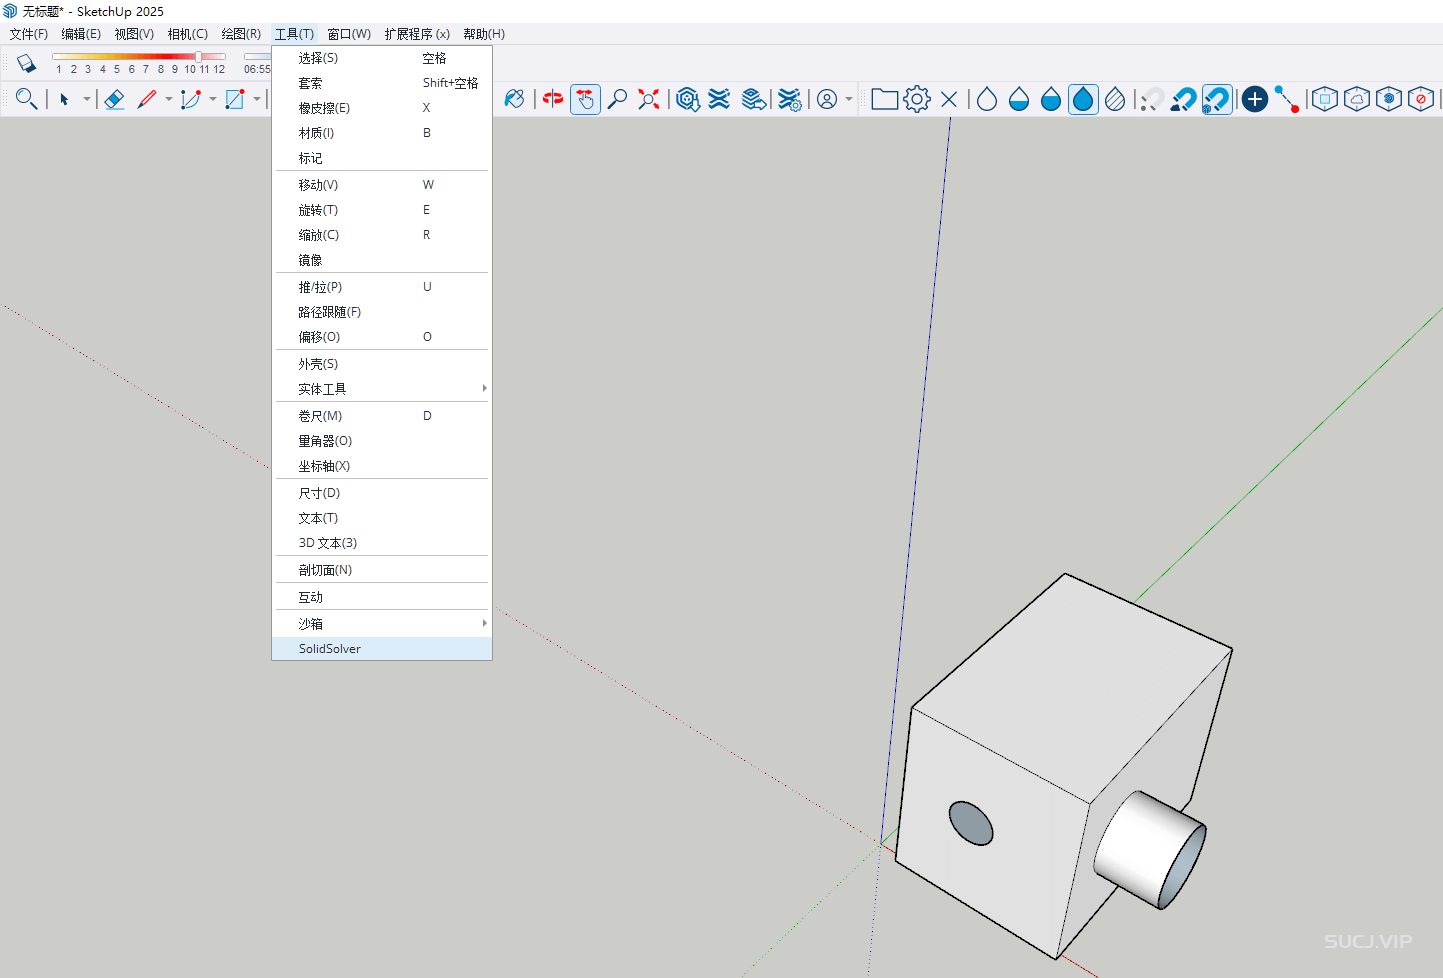Click the cube with fingerprint icon
The image size is (1443, 978).
click(x=1389, y=99)
